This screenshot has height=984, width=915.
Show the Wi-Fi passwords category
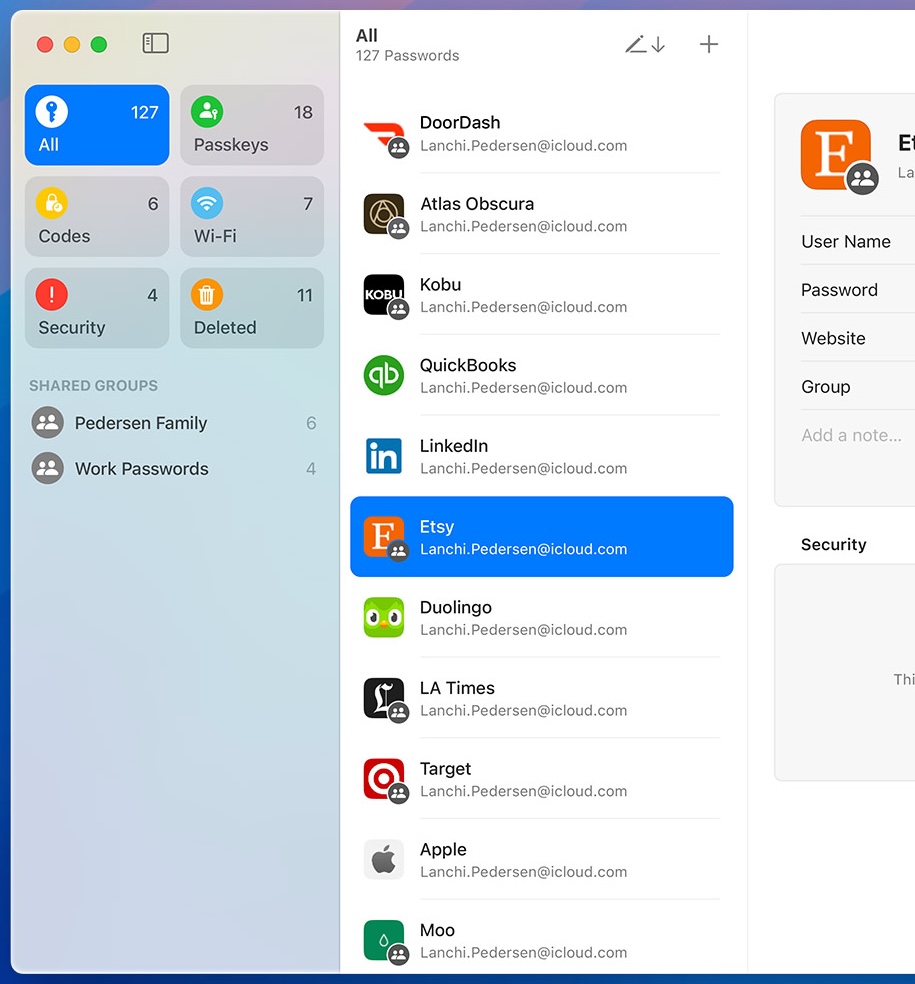[252, 217]
